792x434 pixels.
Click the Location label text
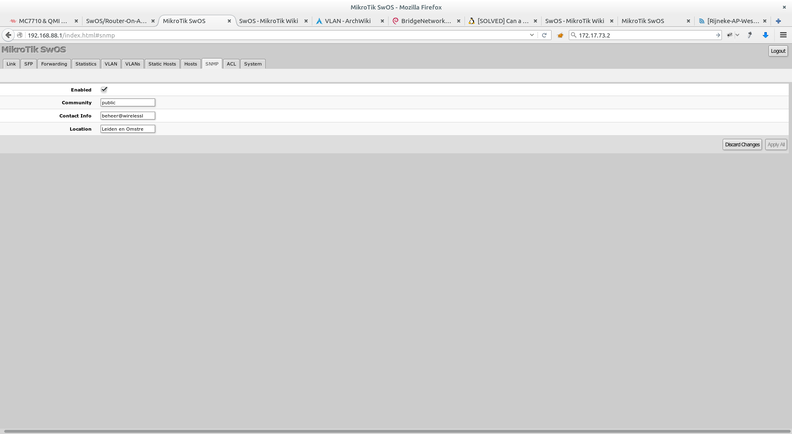(x=81, y=129)
